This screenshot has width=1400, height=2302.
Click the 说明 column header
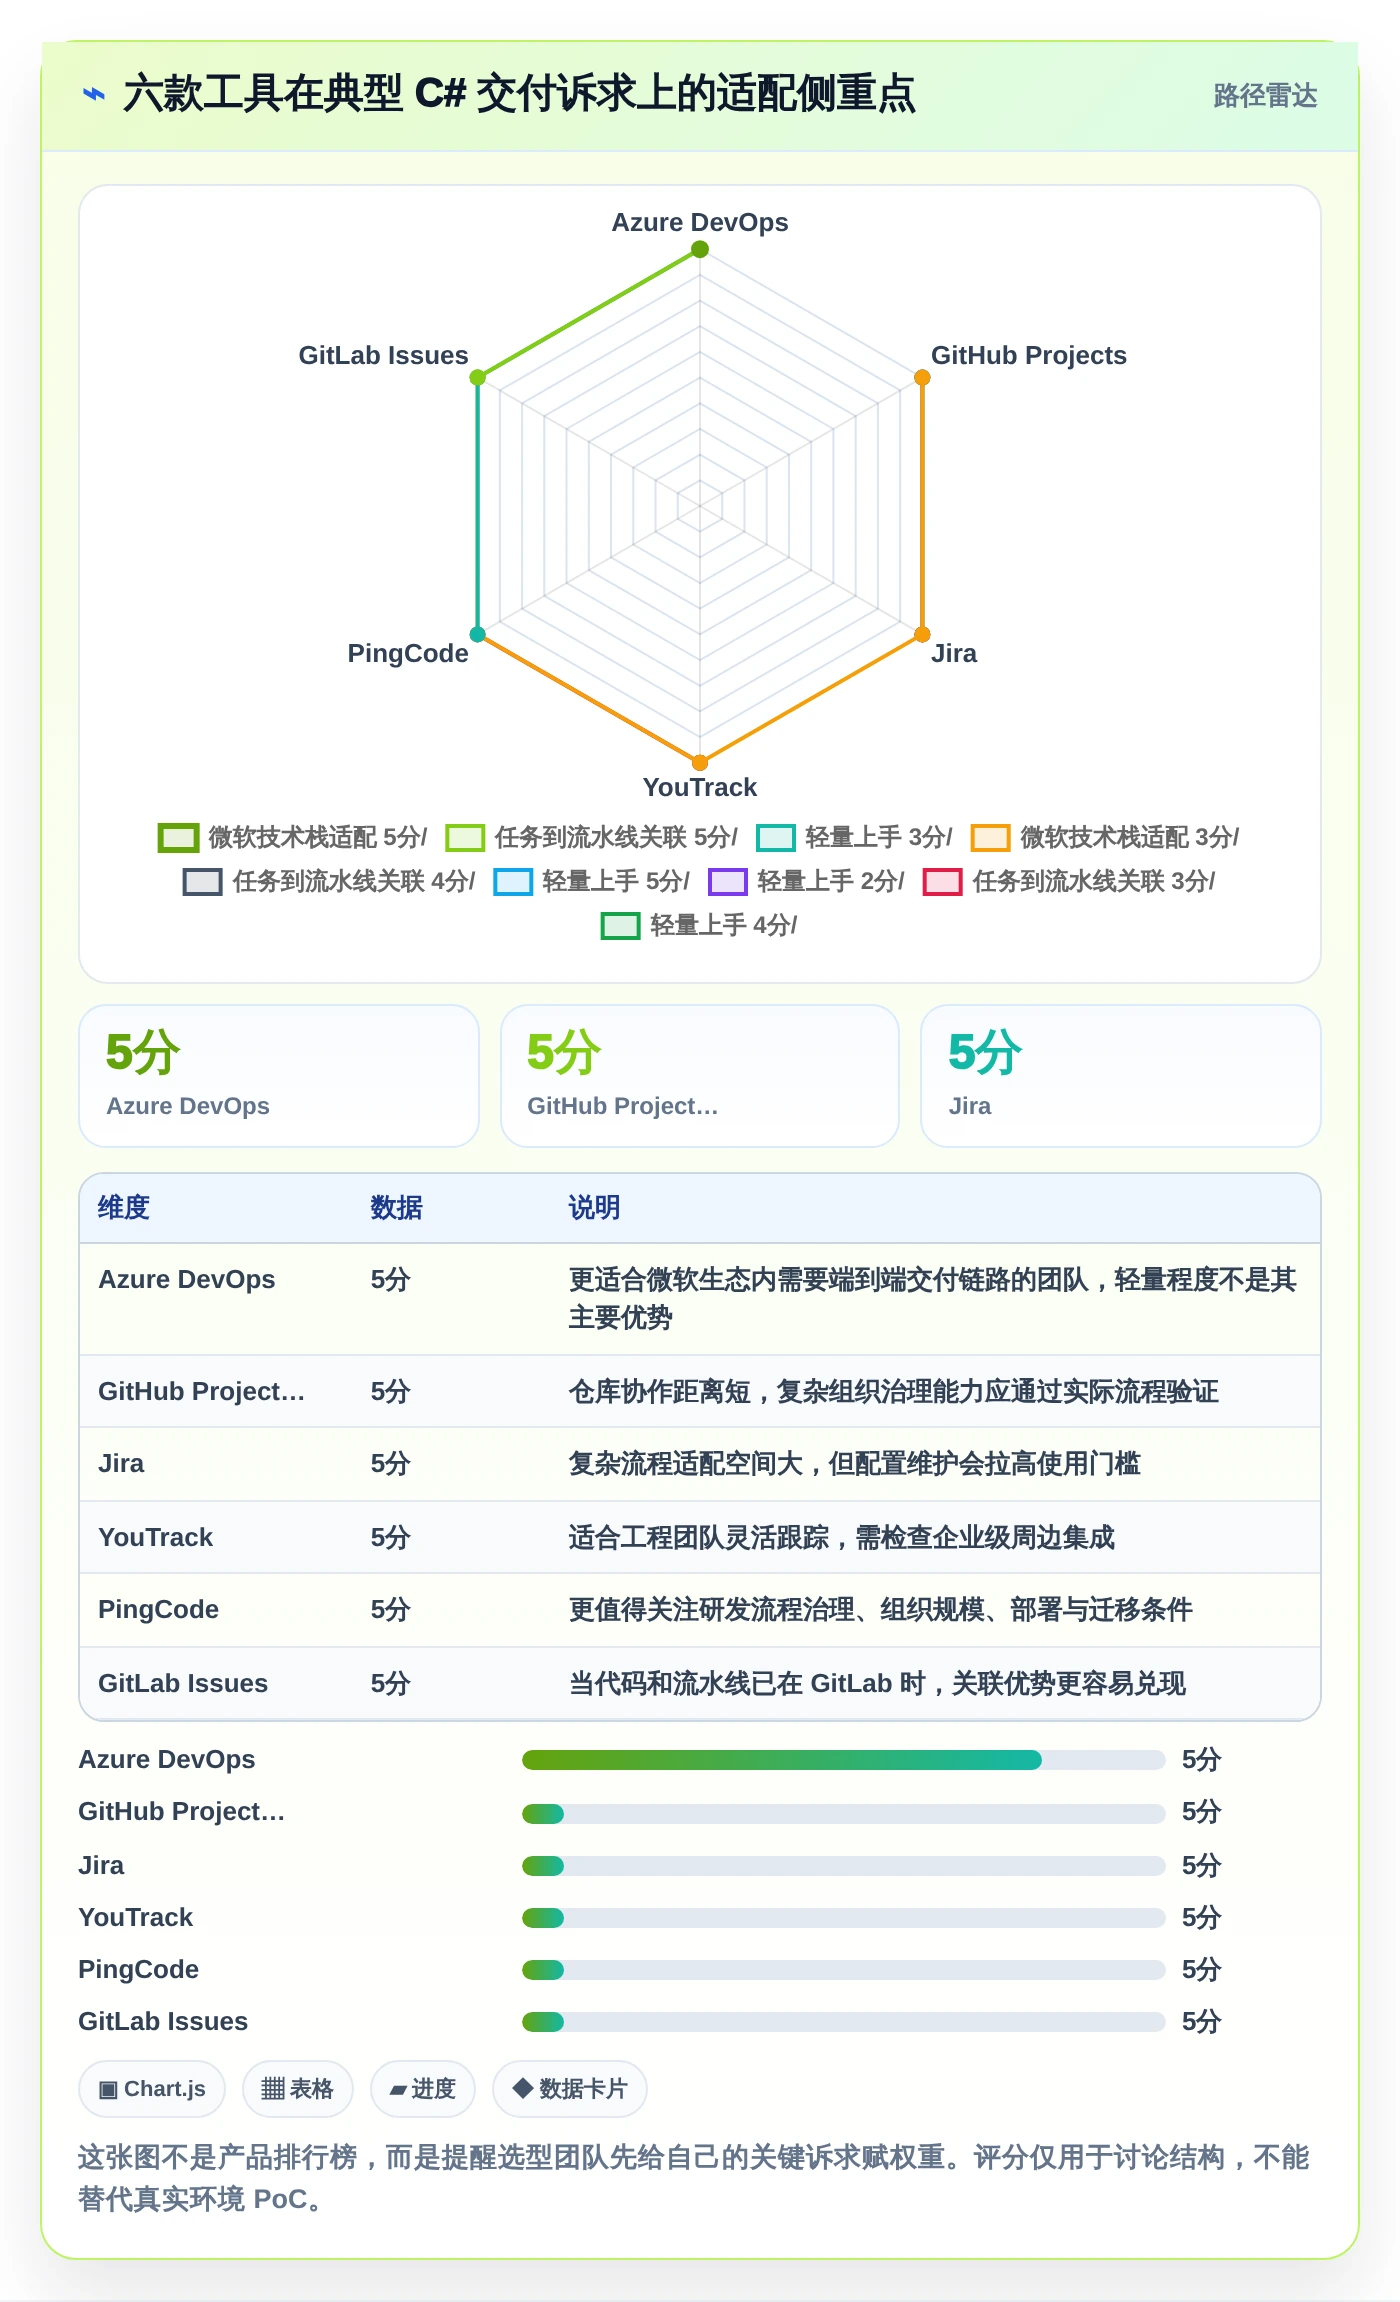click(594, 1208)
